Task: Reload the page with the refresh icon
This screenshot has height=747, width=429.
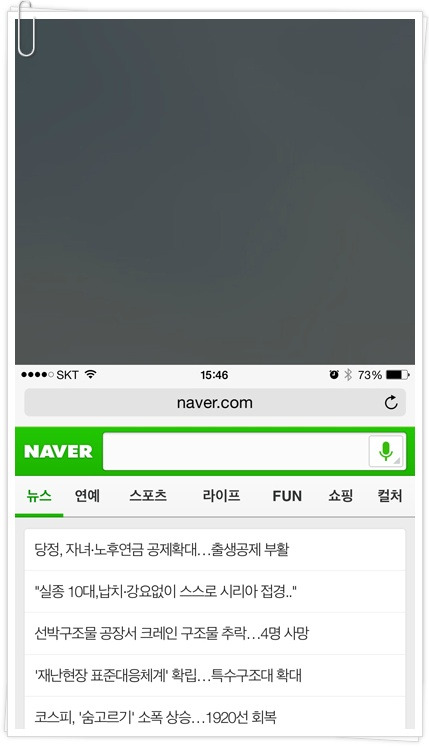Action: coord(391,403)
